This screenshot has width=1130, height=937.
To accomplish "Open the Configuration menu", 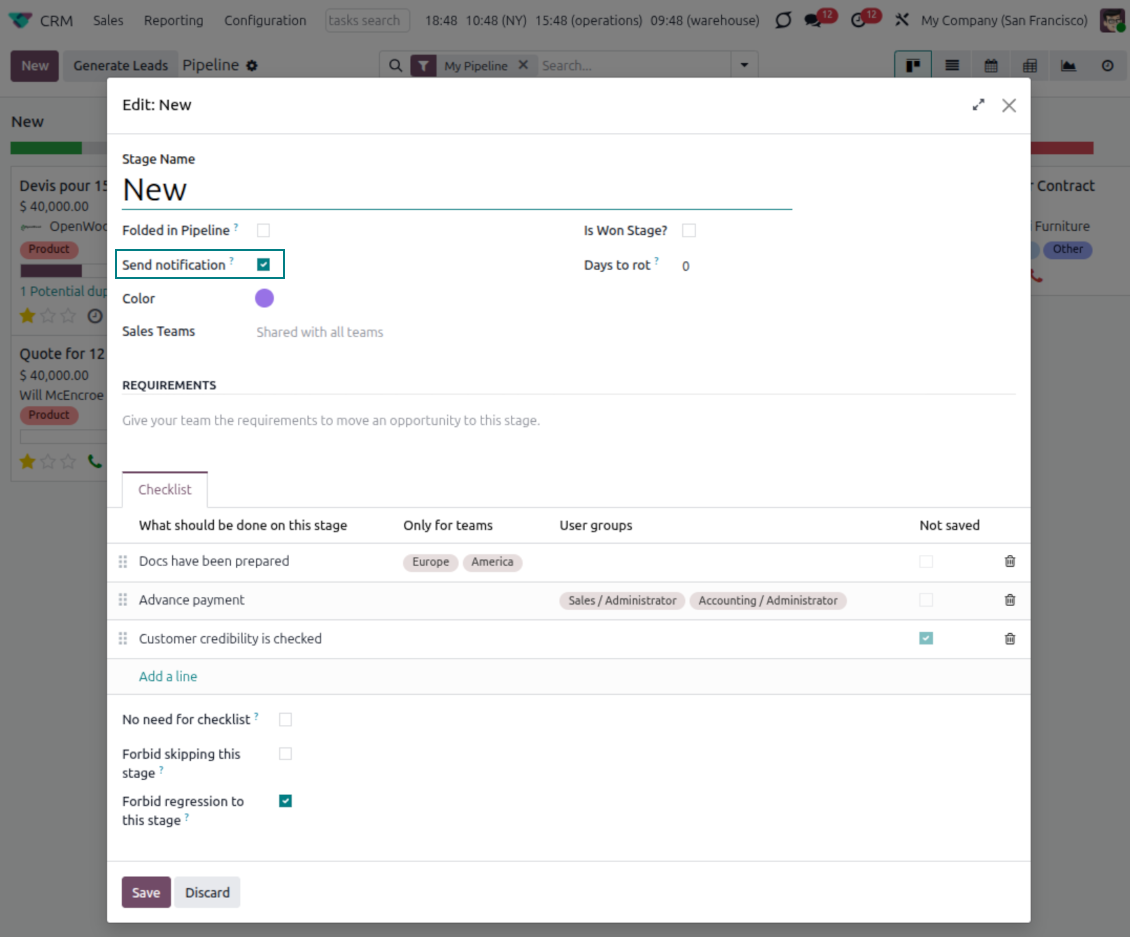I will [x=264, y=20].
